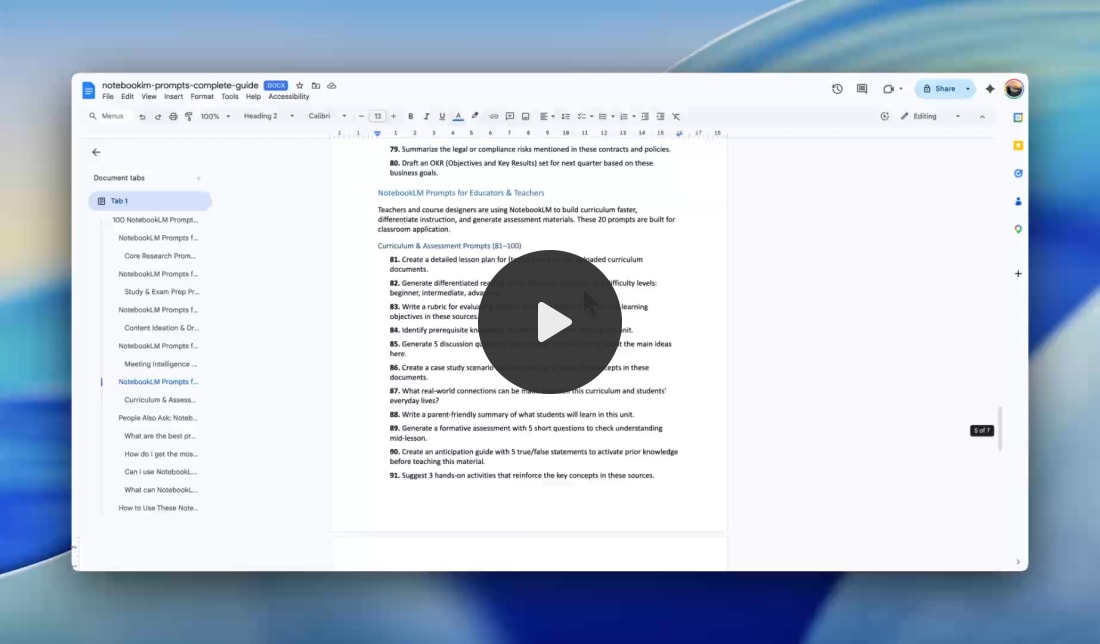Open the View menu
Viewport: 1100px width, 644px height.
coord(149,97)
